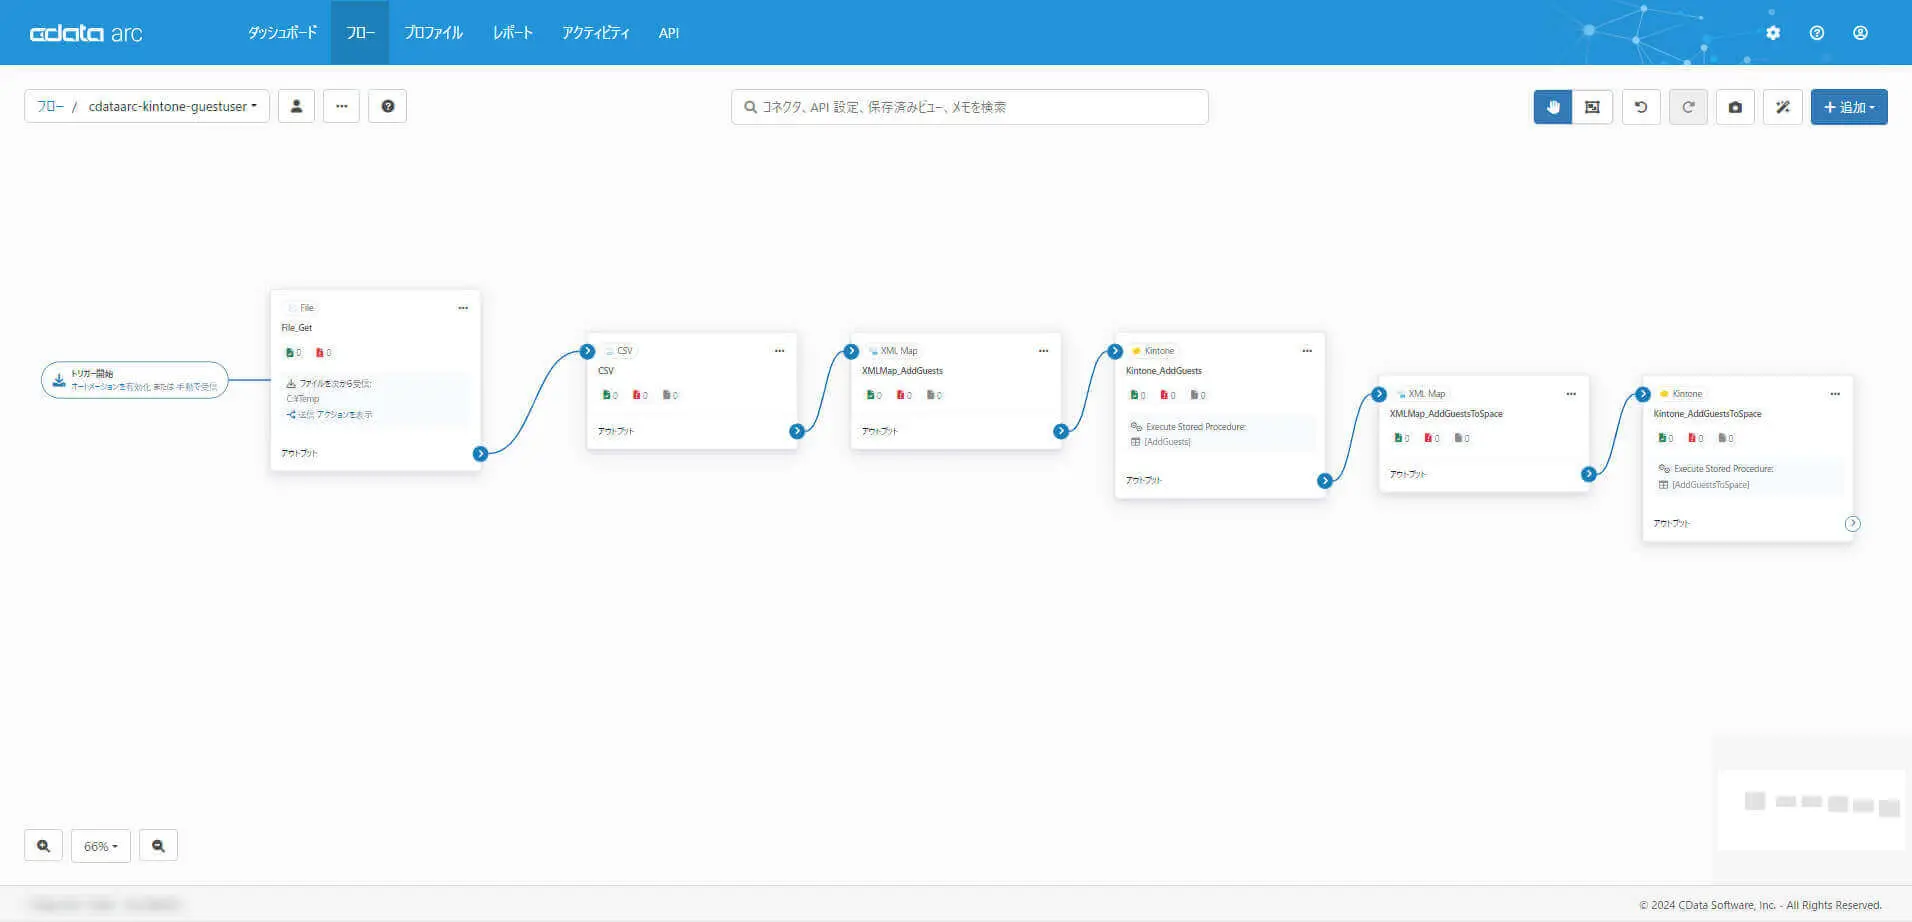The image size is (1912, 922).
Task: Open the XMLMap_AddGuestsToSpace connector ellipsis menu
Action: pos(1571,394)
